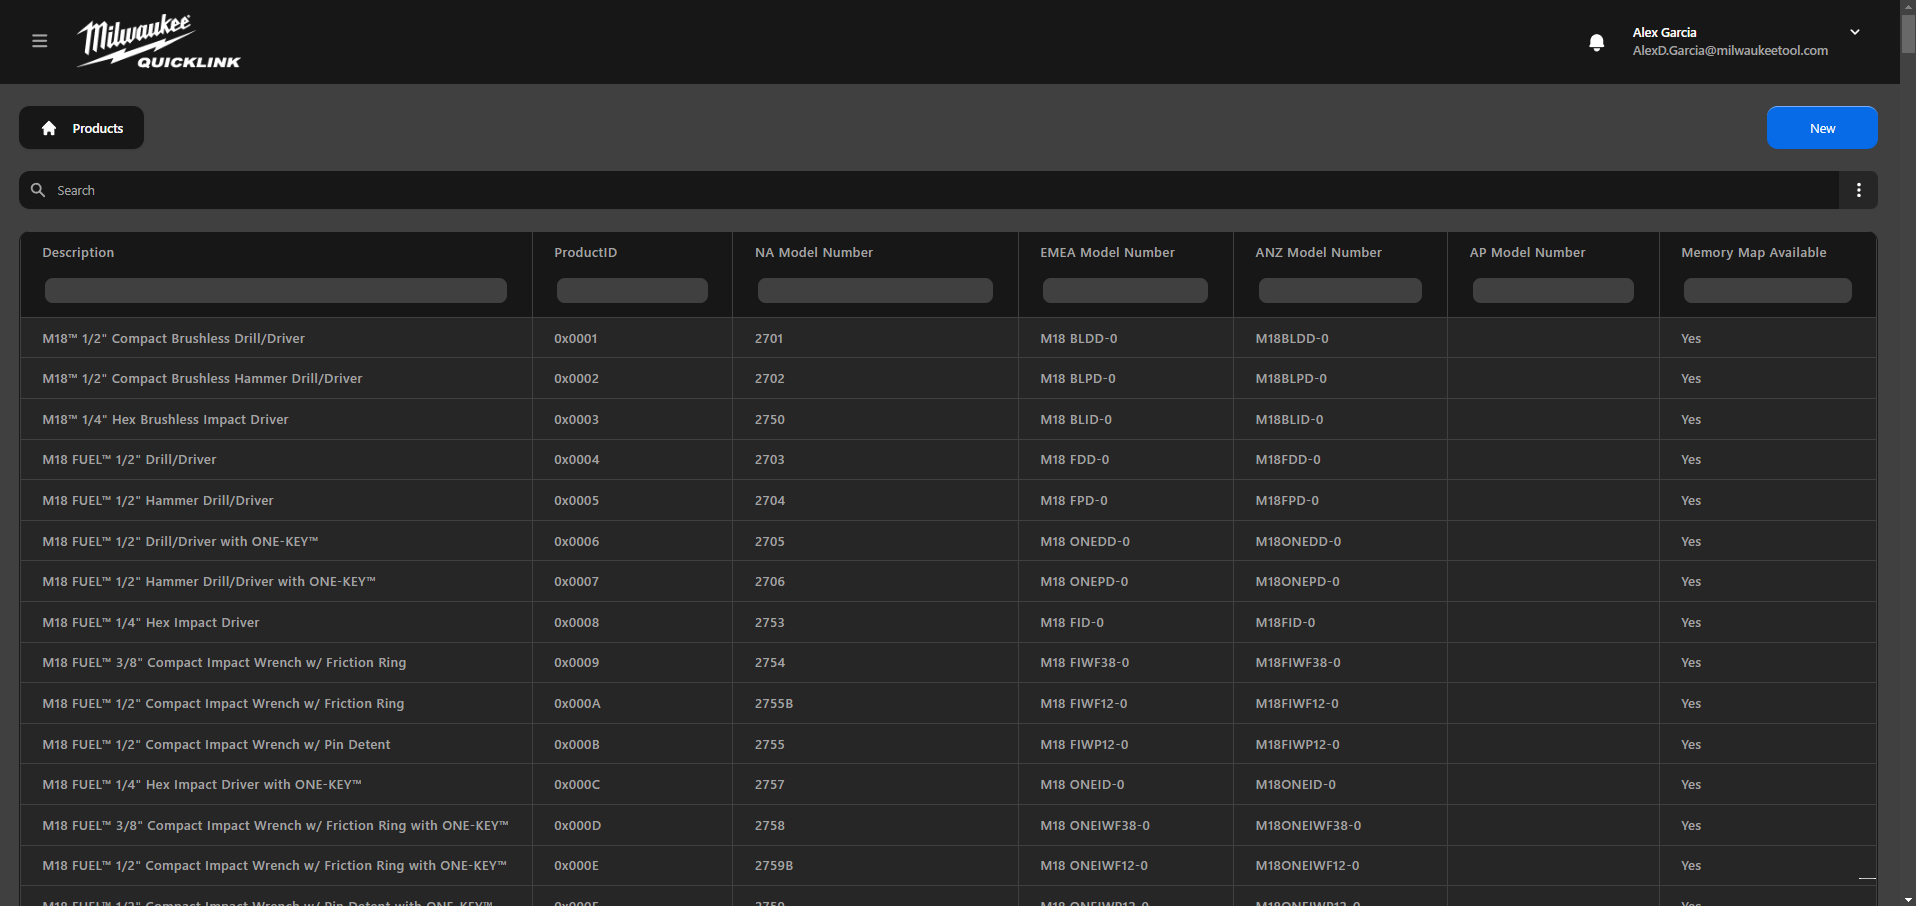Click ProductID 0x000A cell

(x=577, y=704)
